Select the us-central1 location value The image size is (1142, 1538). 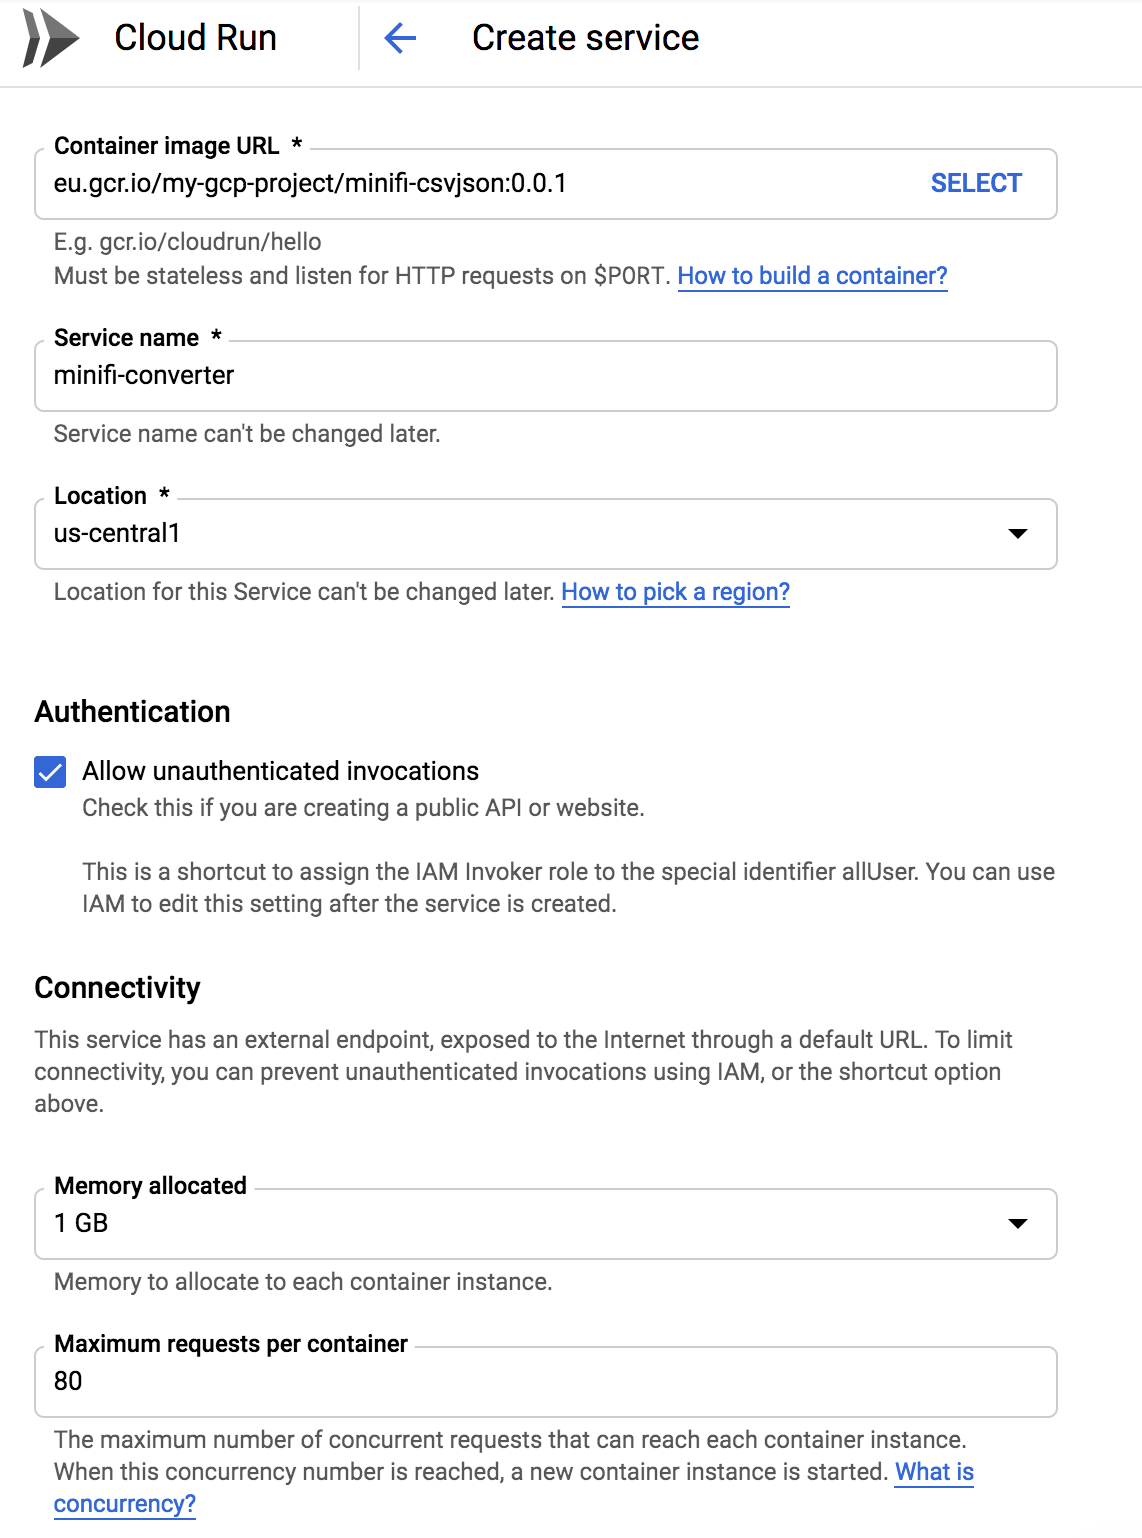click(x=117, y=534)
